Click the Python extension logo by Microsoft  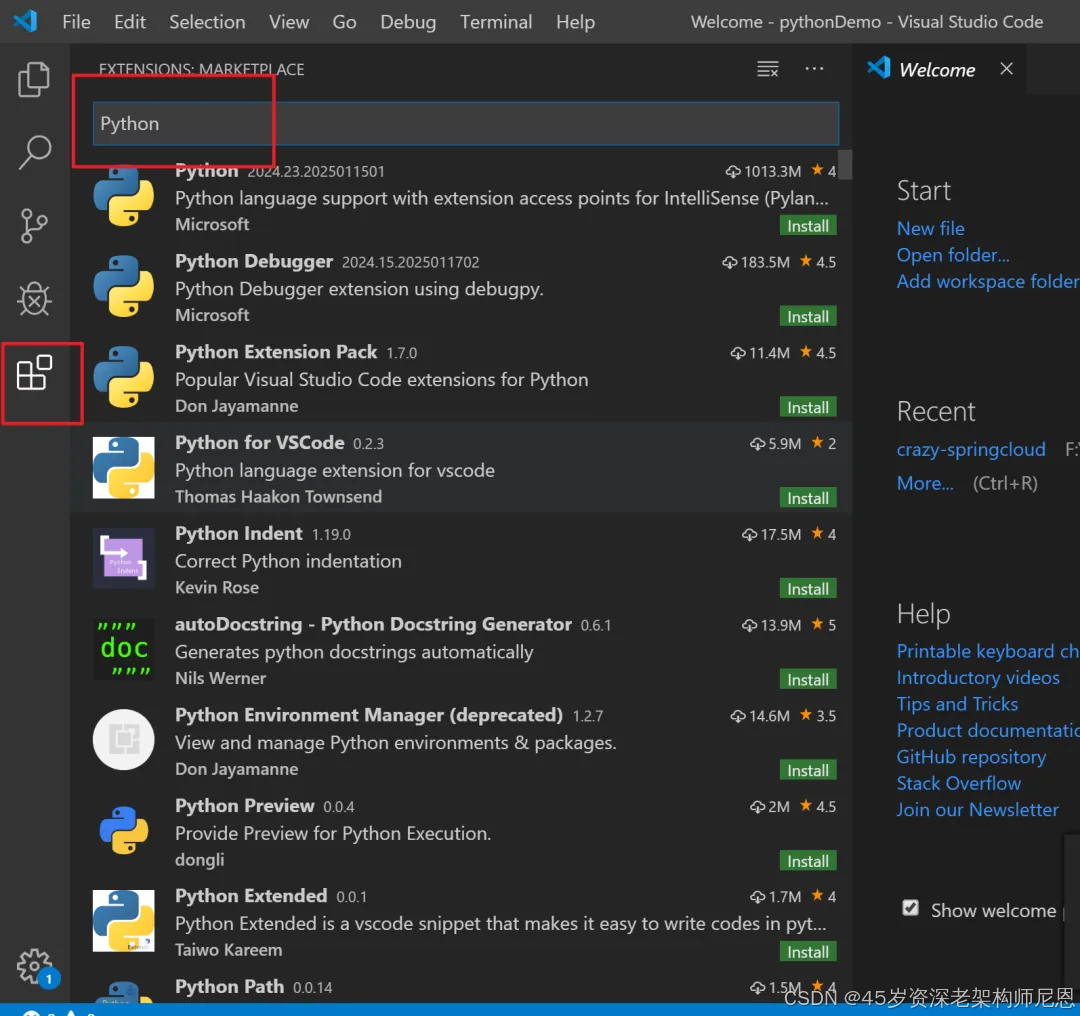[x=124, y=196]
